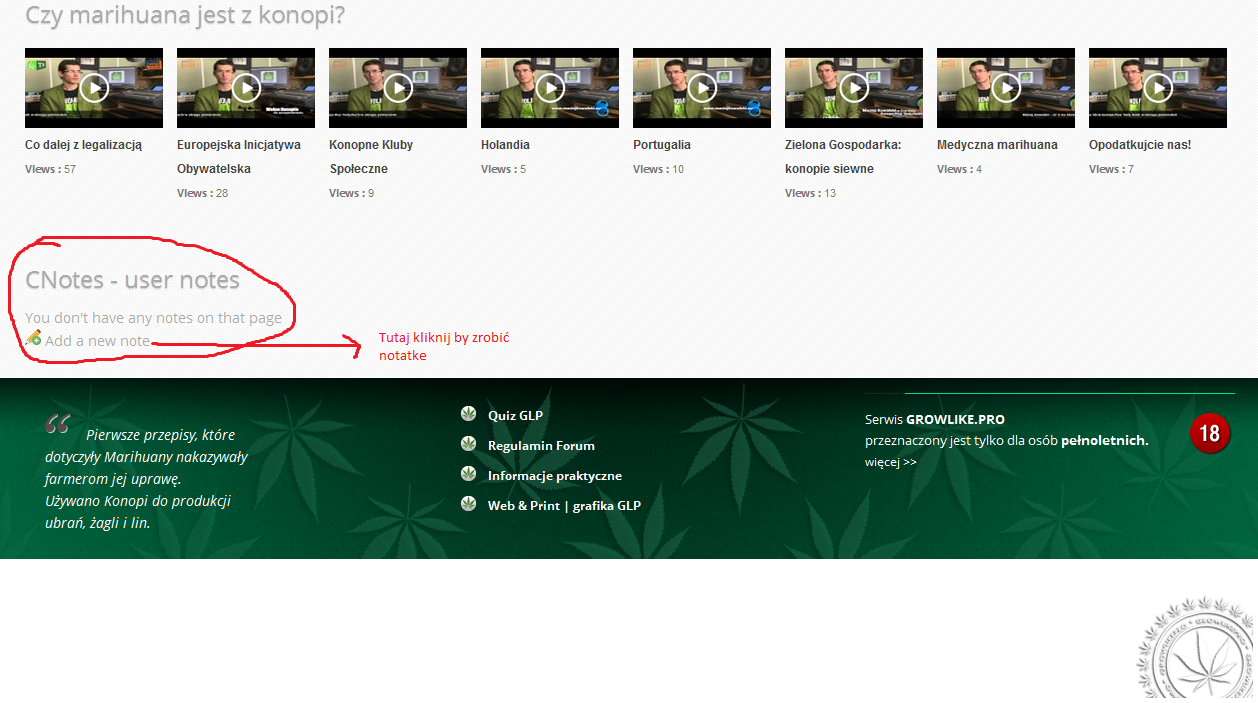The height and width of the screenshot is (703, 1258).
Task: Open the 'Medyczna marihuana' title link
Action: pyautogui.click(x=997, y=145)
